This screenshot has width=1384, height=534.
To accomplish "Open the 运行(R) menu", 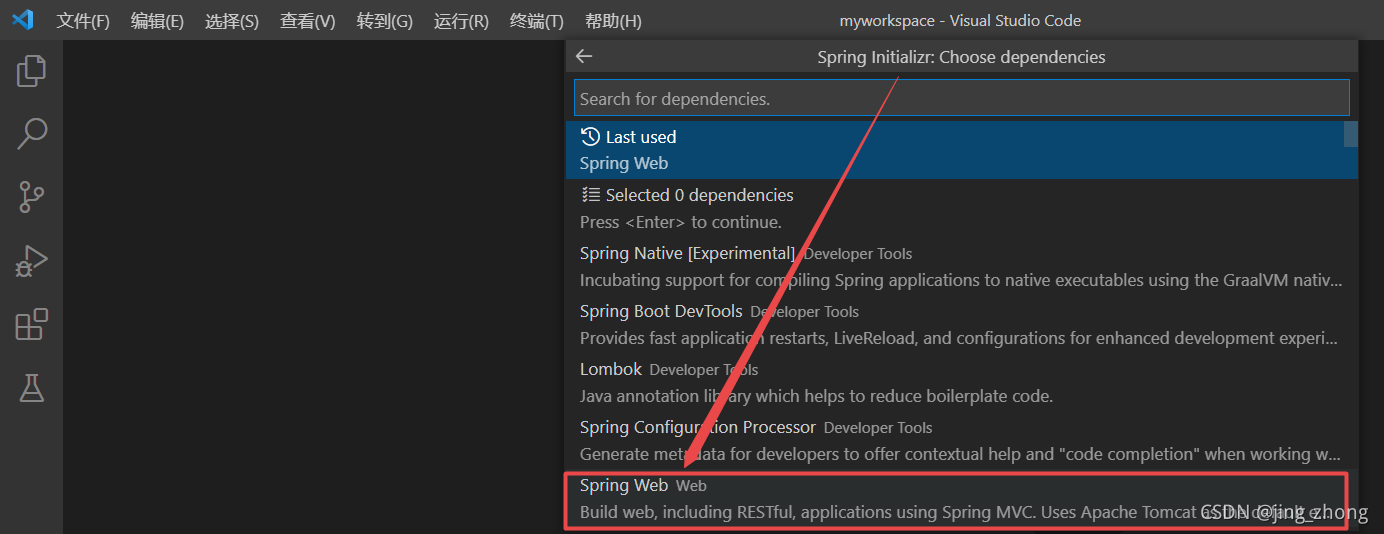I will (x=461, y=21).
